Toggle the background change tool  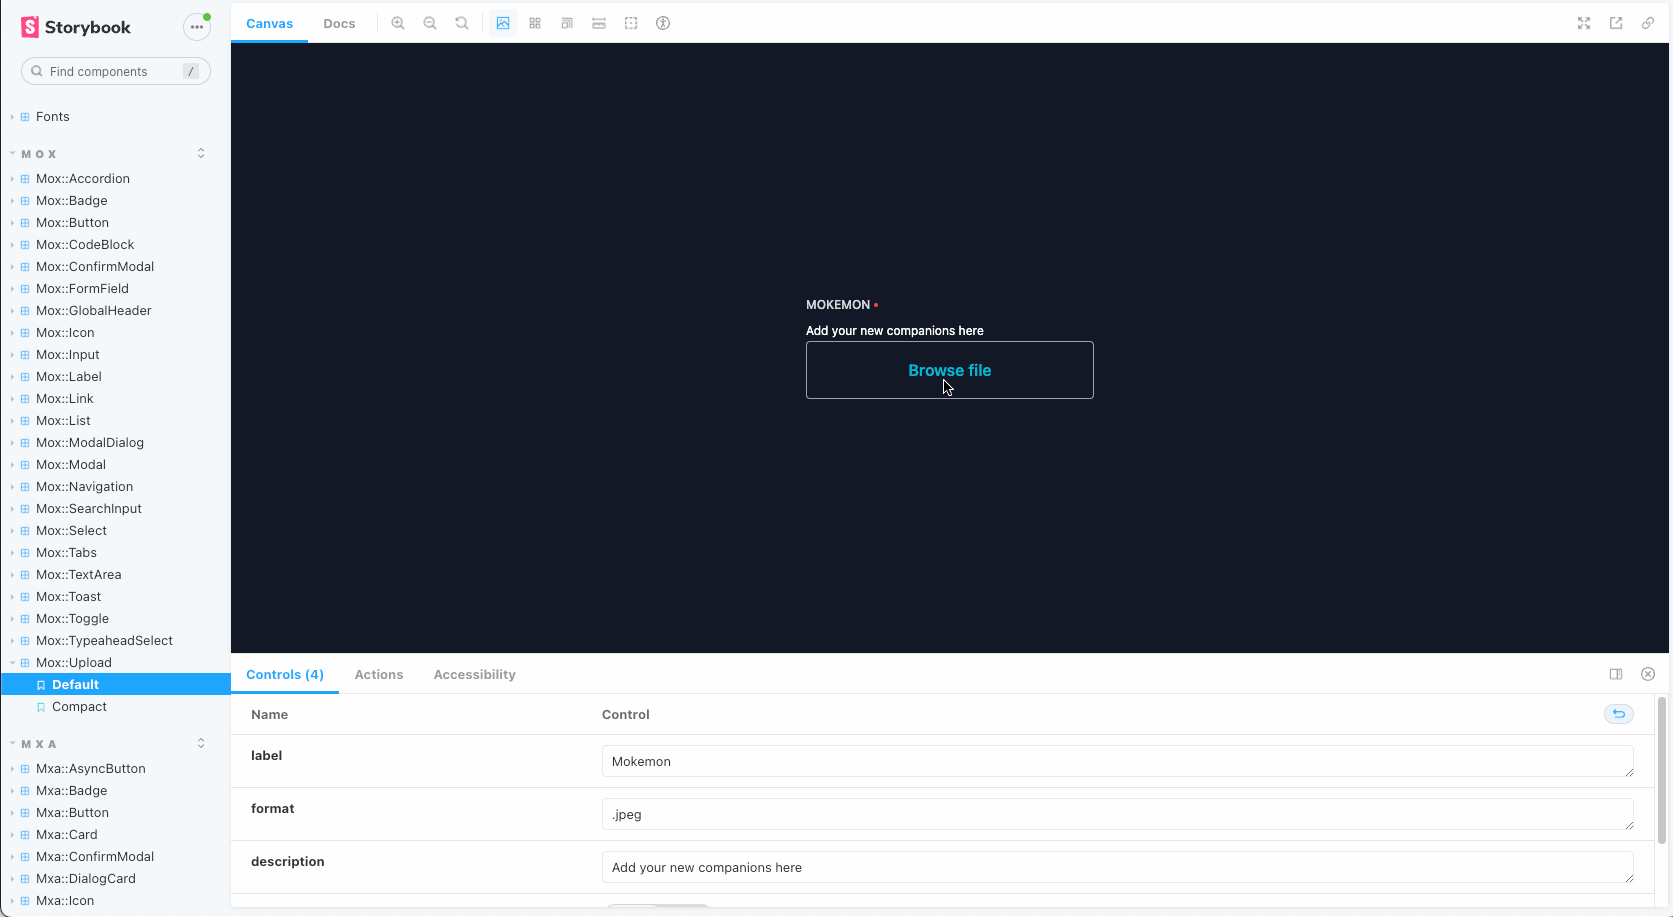click(503, 23)
